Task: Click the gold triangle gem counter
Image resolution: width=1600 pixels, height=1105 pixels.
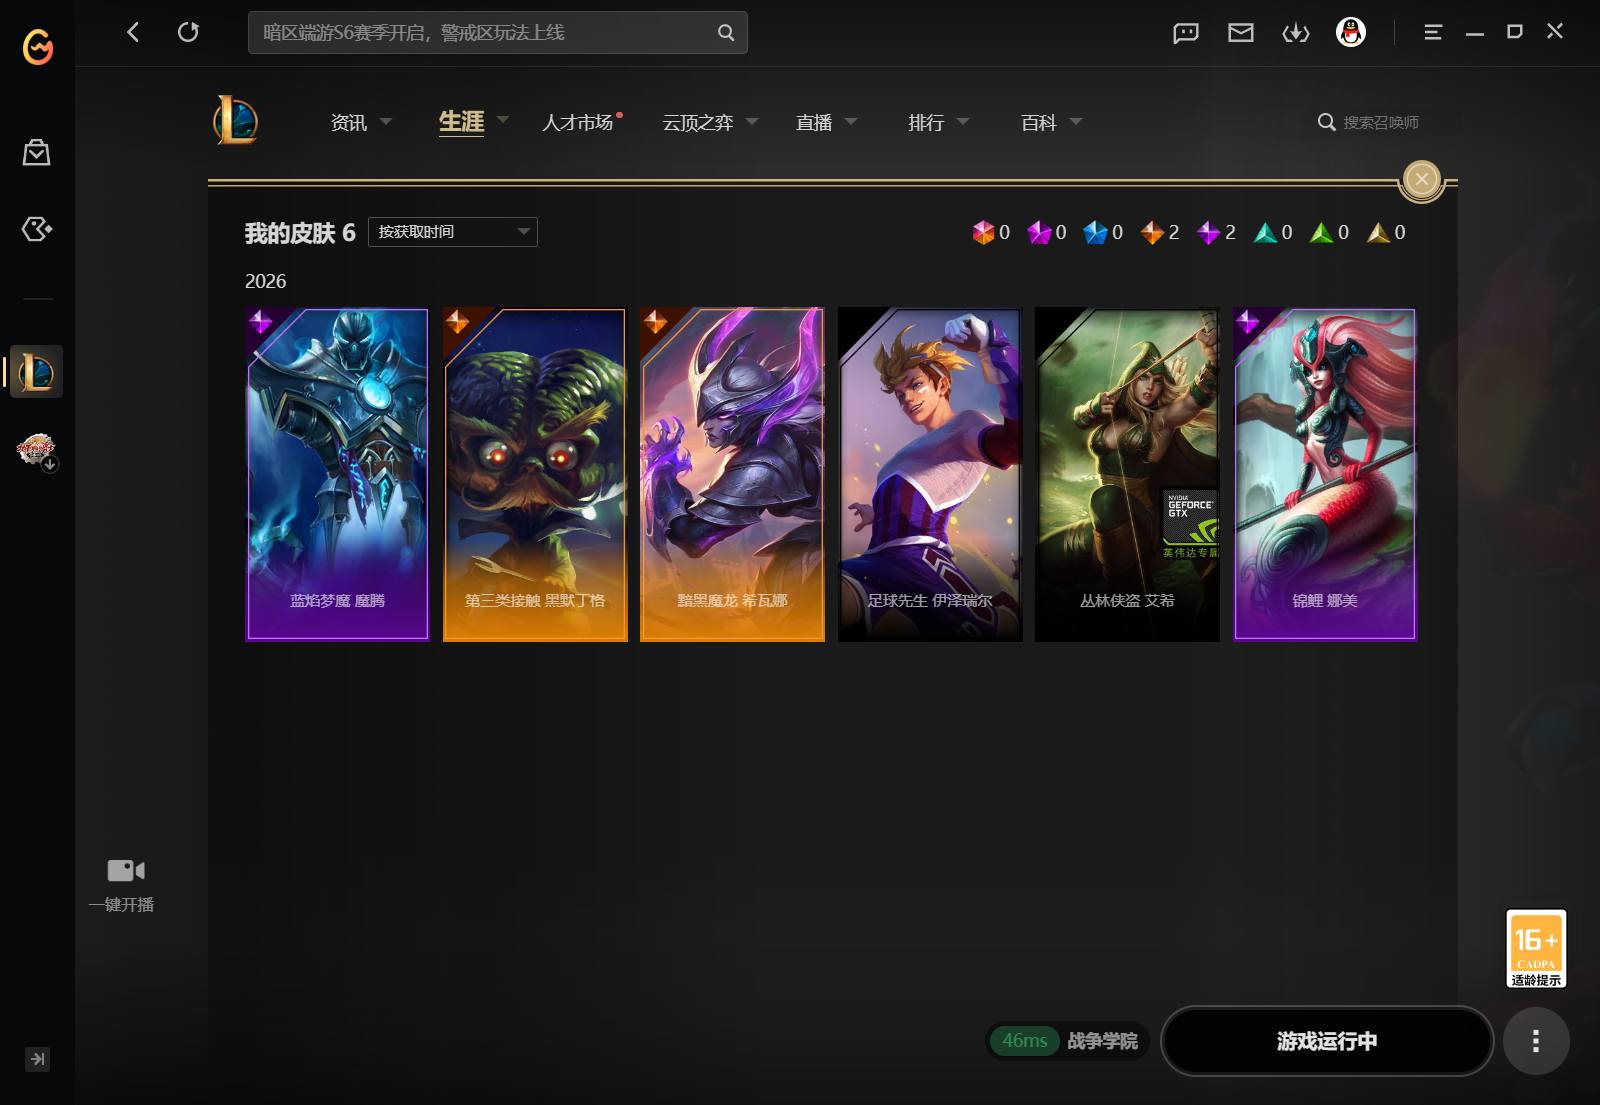Action: point(1379,232)
